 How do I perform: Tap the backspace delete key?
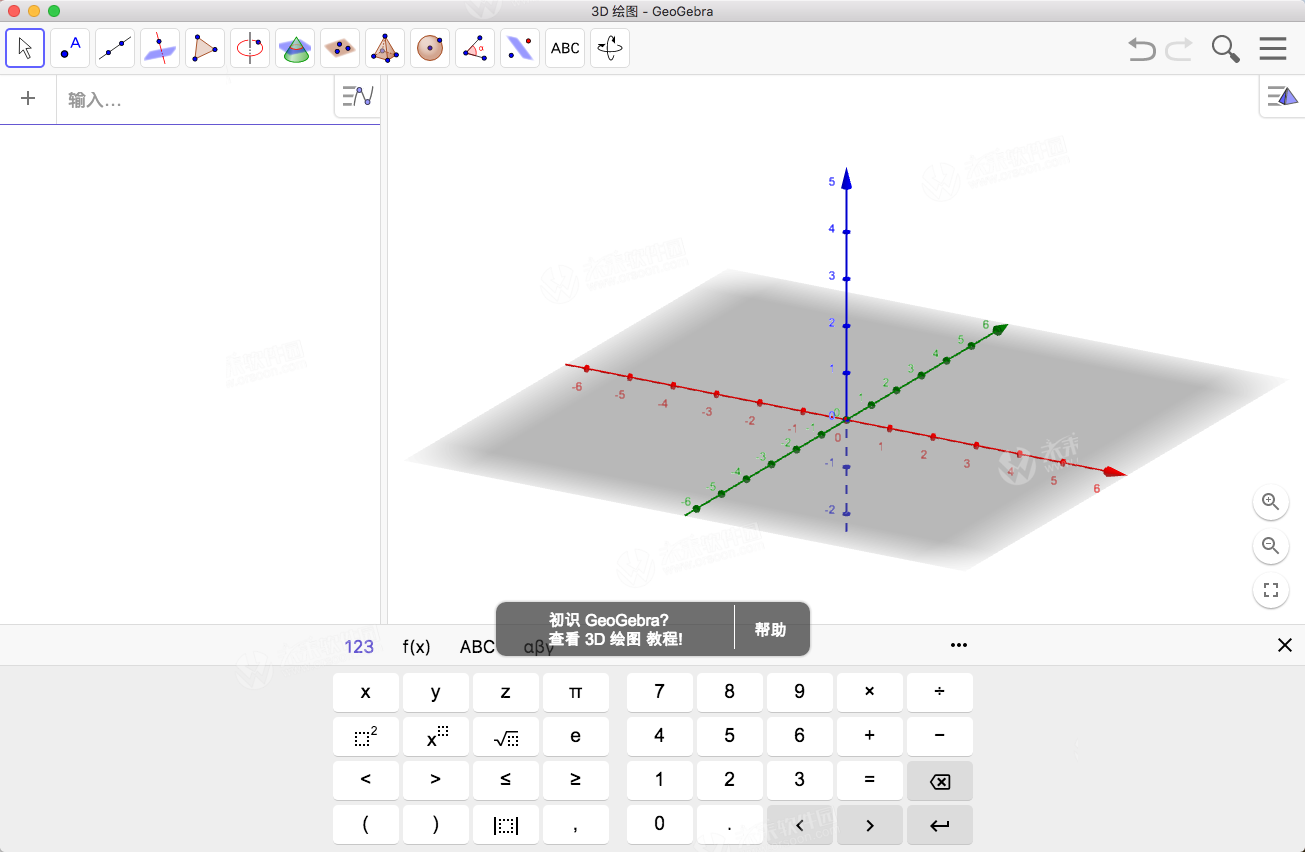940,780
